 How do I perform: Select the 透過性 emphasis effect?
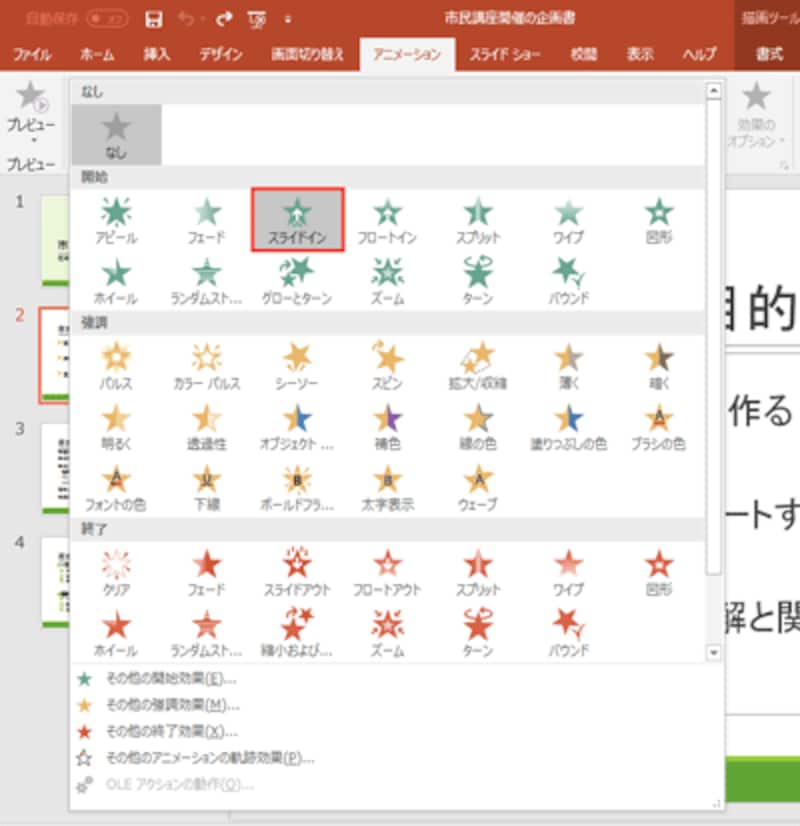click(x=206, y=427)
